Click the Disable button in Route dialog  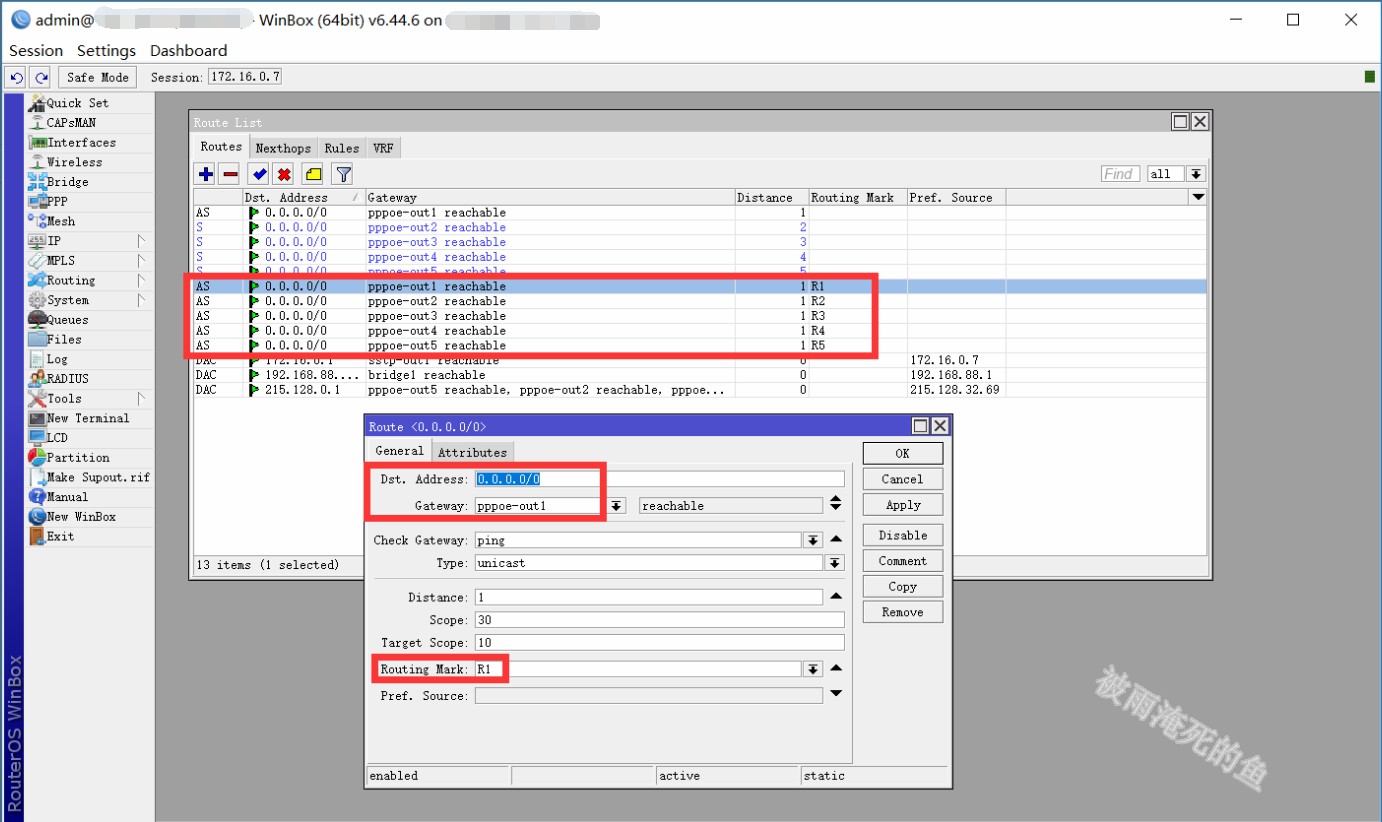(902, 535)
